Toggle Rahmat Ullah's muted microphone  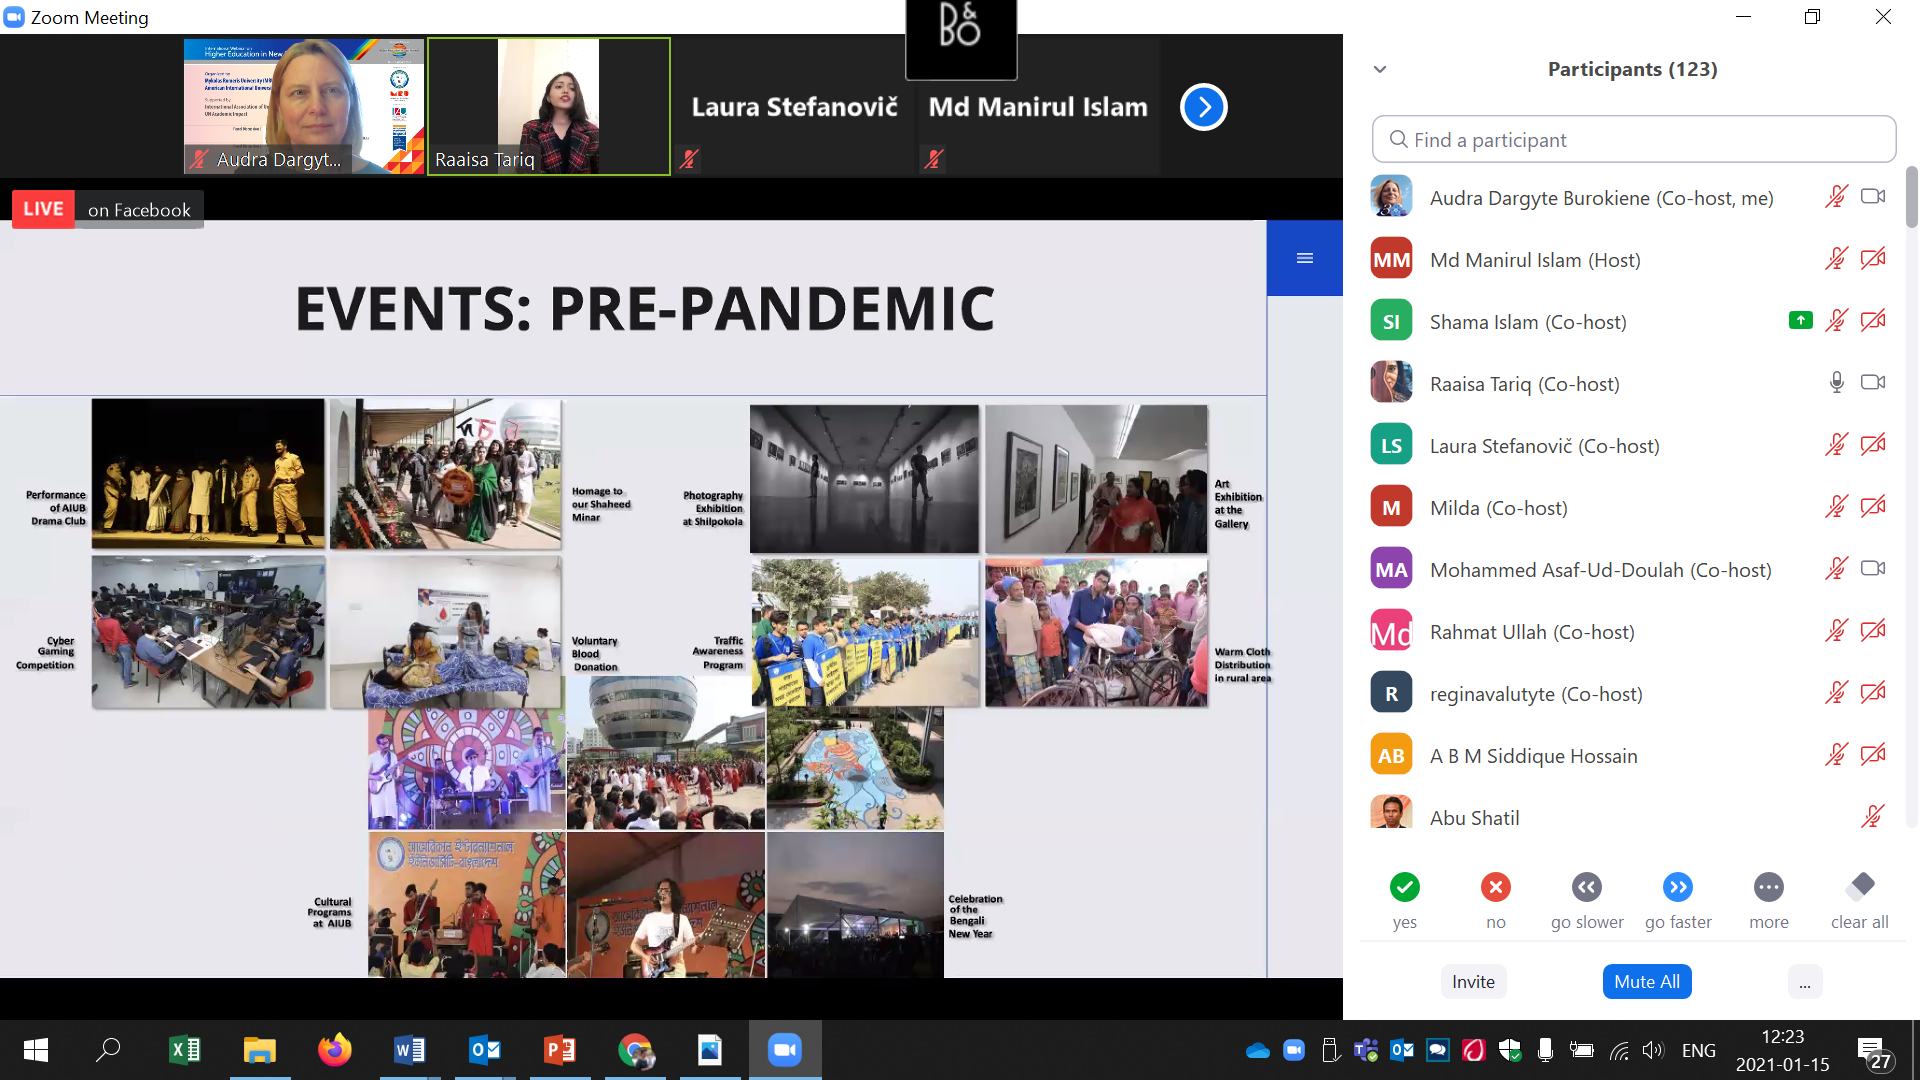(1836, 631)
